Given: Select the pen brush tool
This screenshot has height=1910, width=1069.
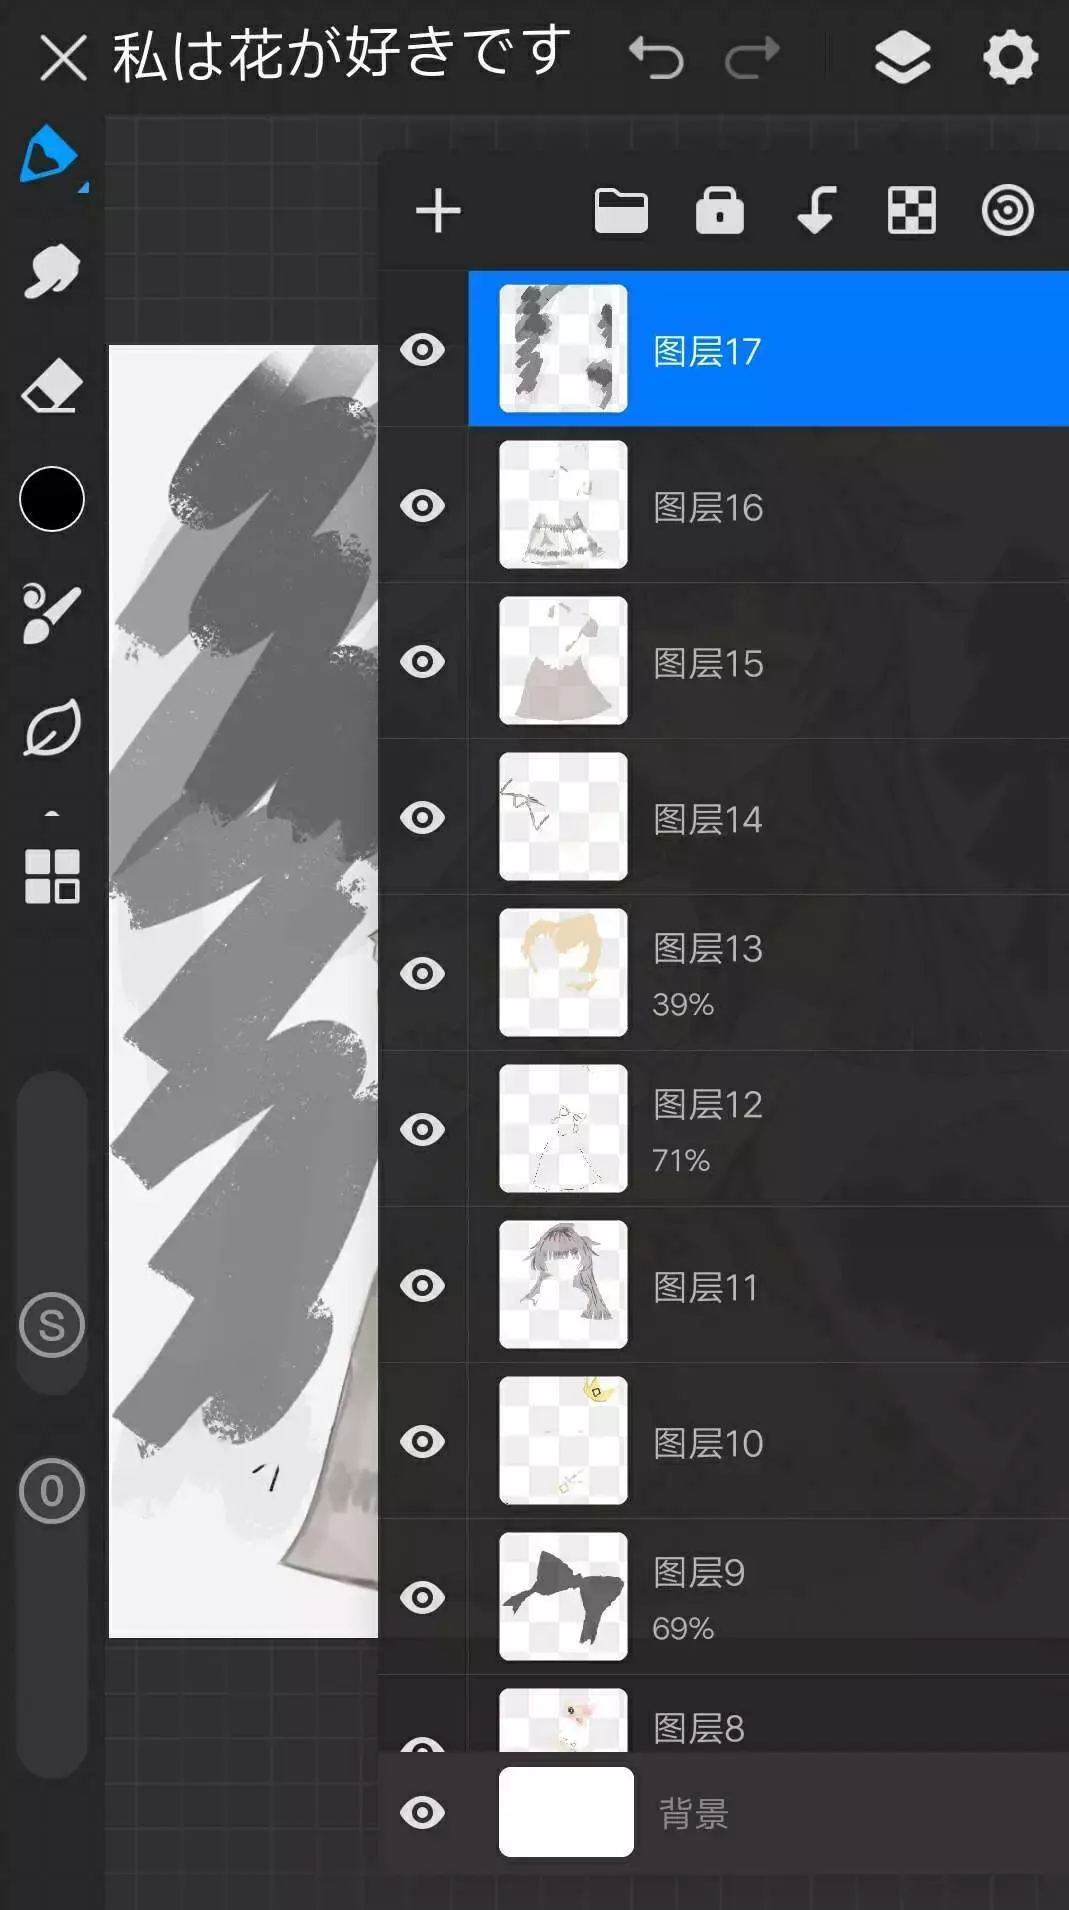Looking at the screenshot, I should [x=49, y=155].
